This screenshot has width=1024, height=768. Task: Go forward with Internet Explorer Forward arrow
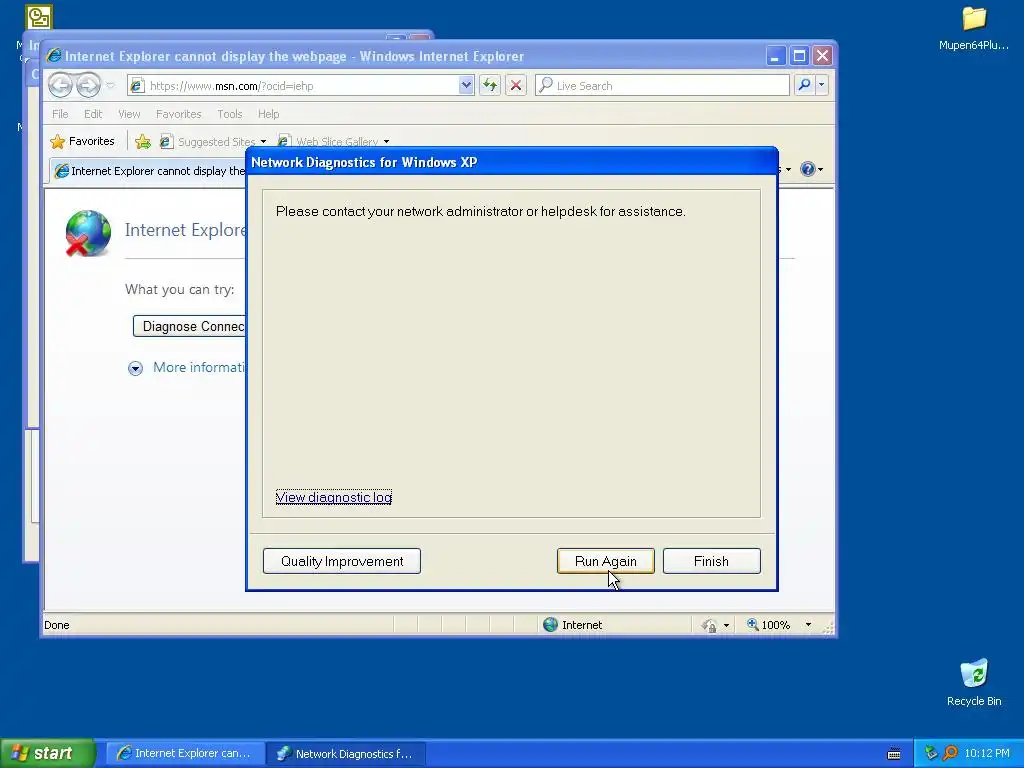click(88, 85)
